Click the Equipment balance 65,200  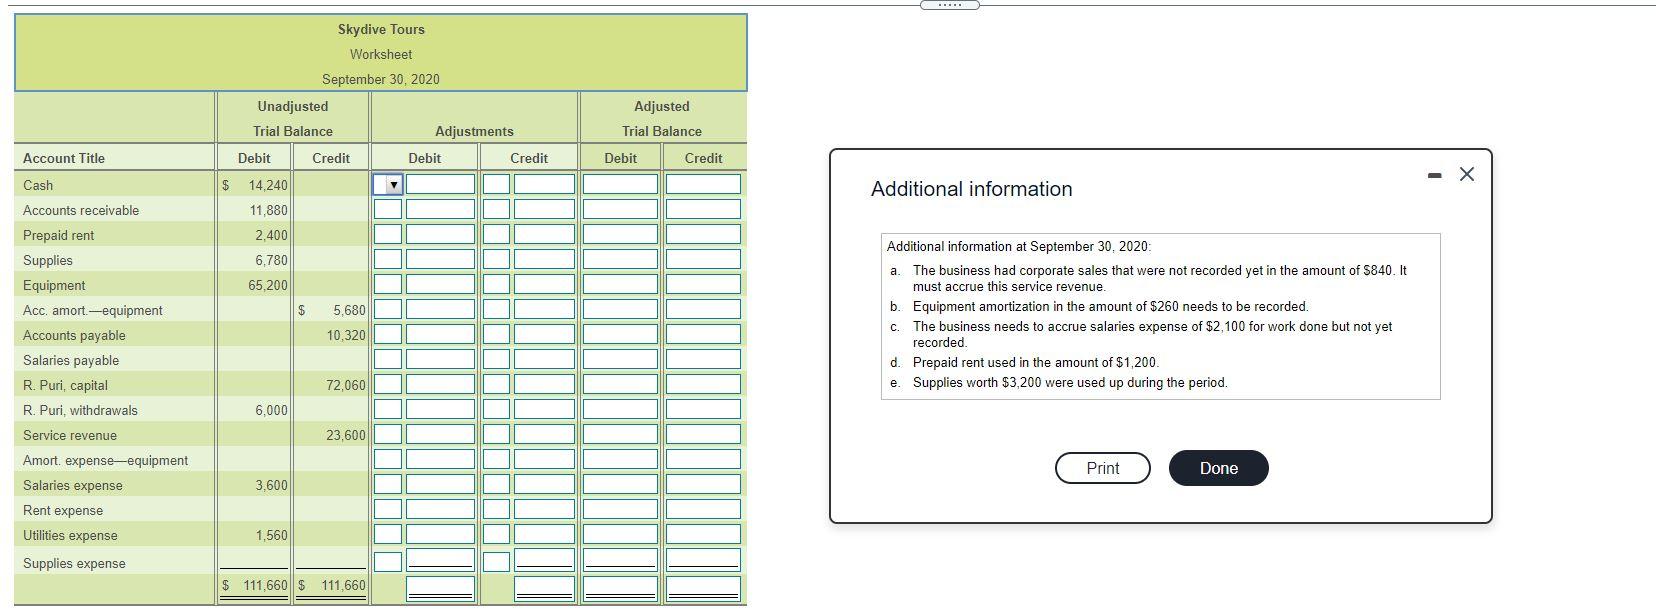point(268,285)
